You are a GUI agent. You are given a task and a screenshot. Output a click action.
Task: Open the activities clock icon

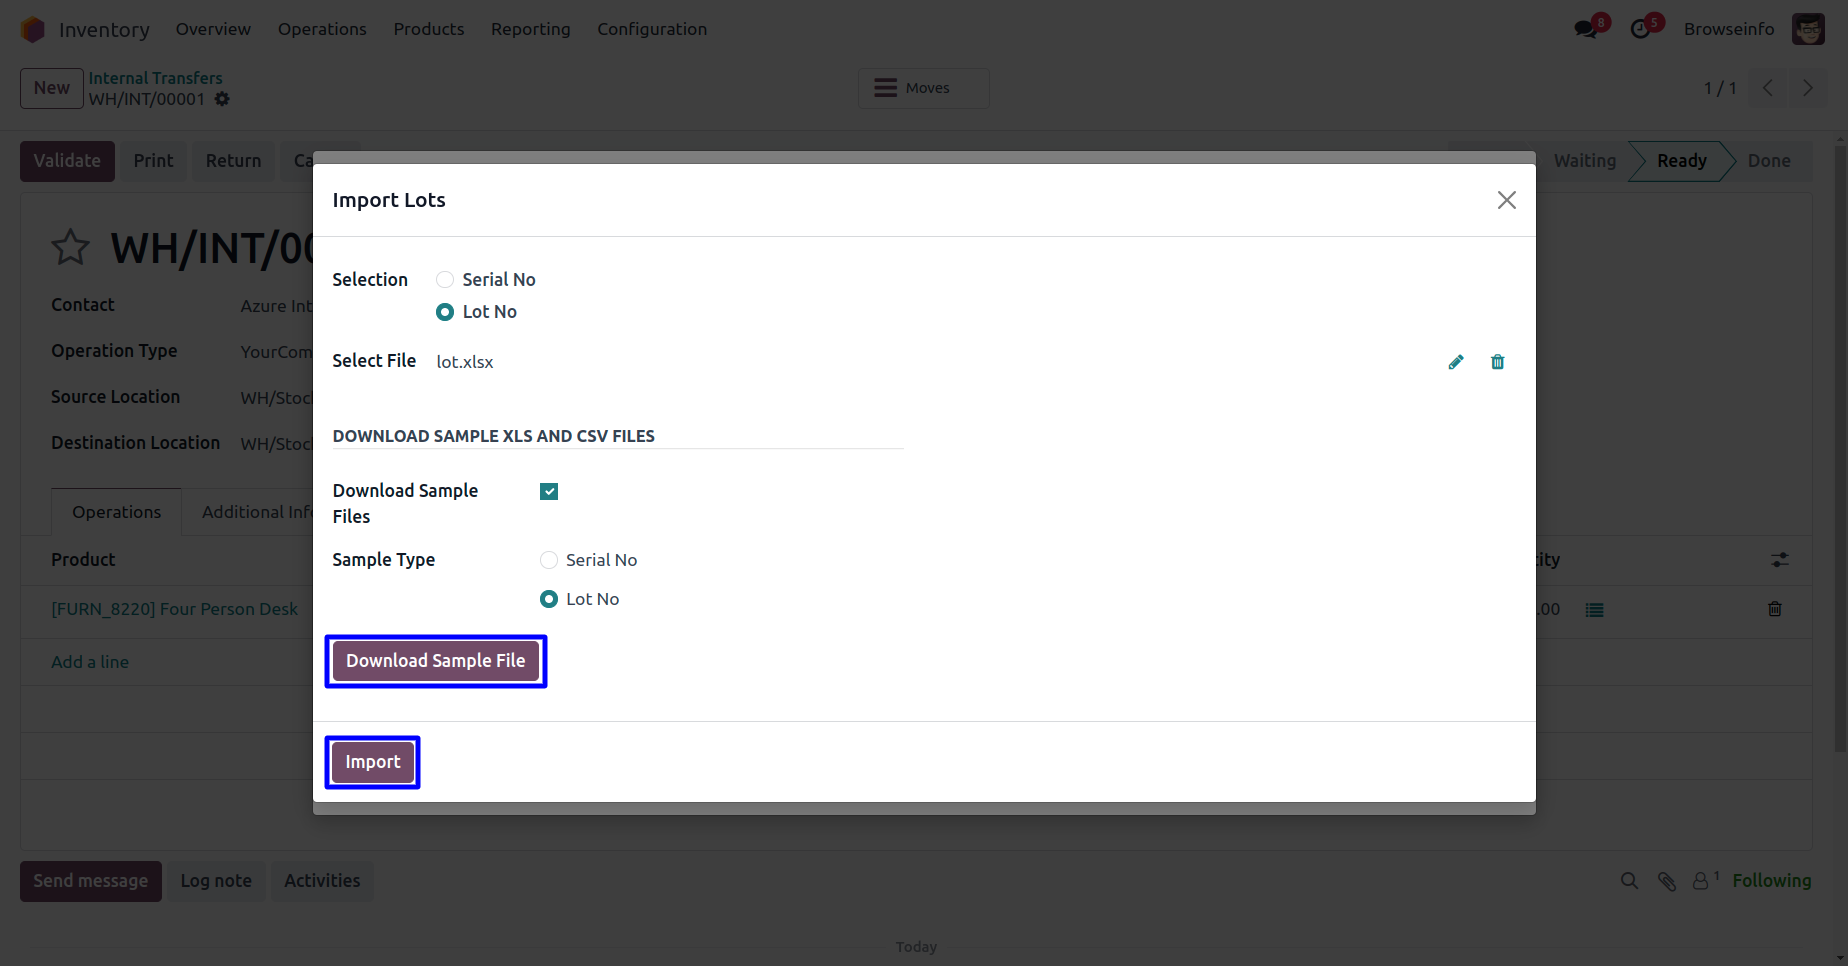pyautogui.click(x=1640, y=29)
